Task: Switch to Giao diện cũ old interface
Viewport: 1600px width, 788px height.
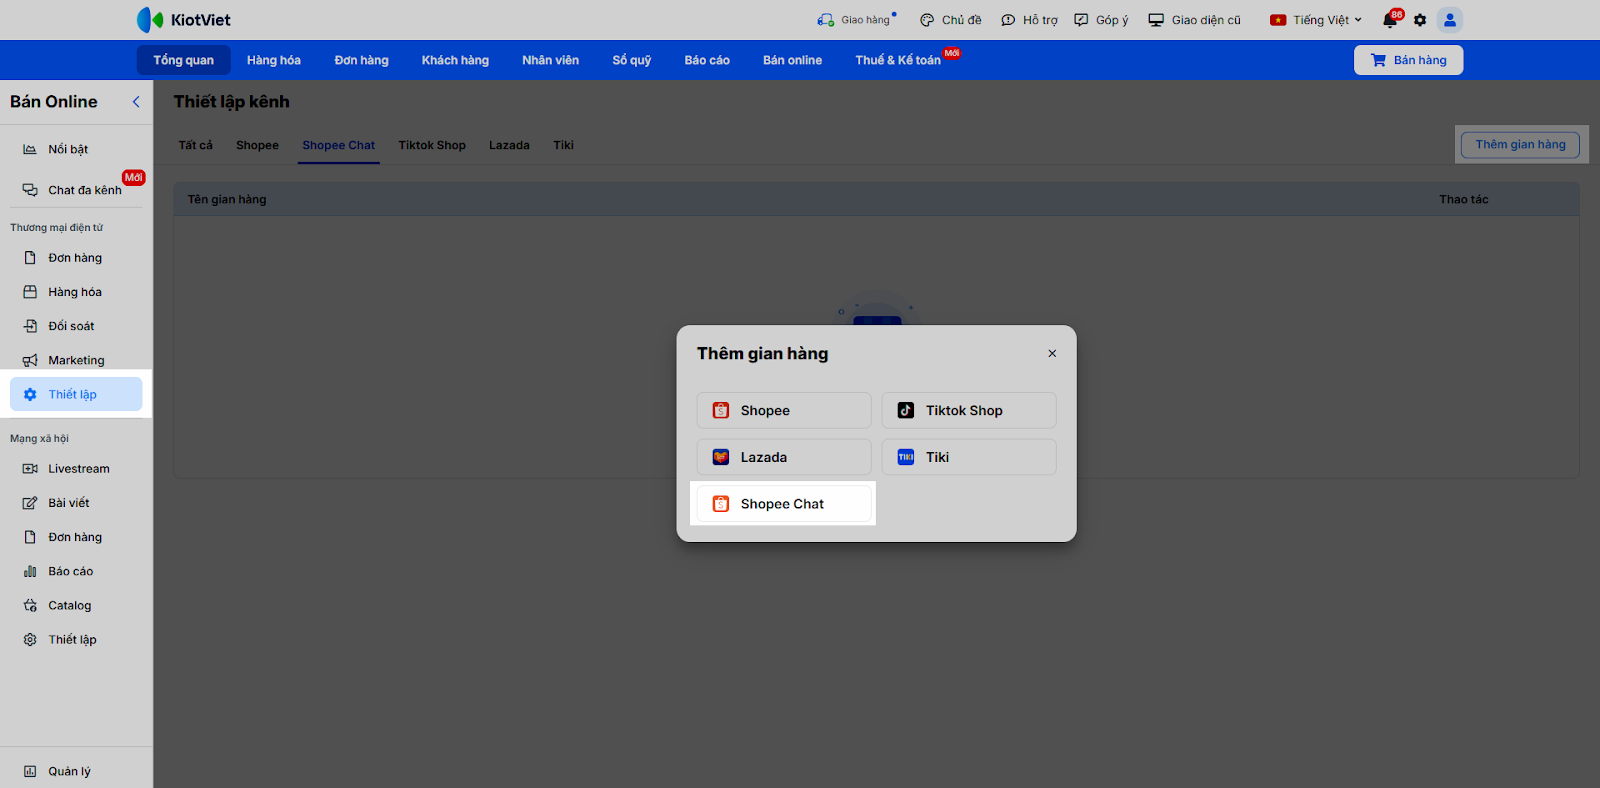Action: pyautogui.click(x=1194, y=20)
